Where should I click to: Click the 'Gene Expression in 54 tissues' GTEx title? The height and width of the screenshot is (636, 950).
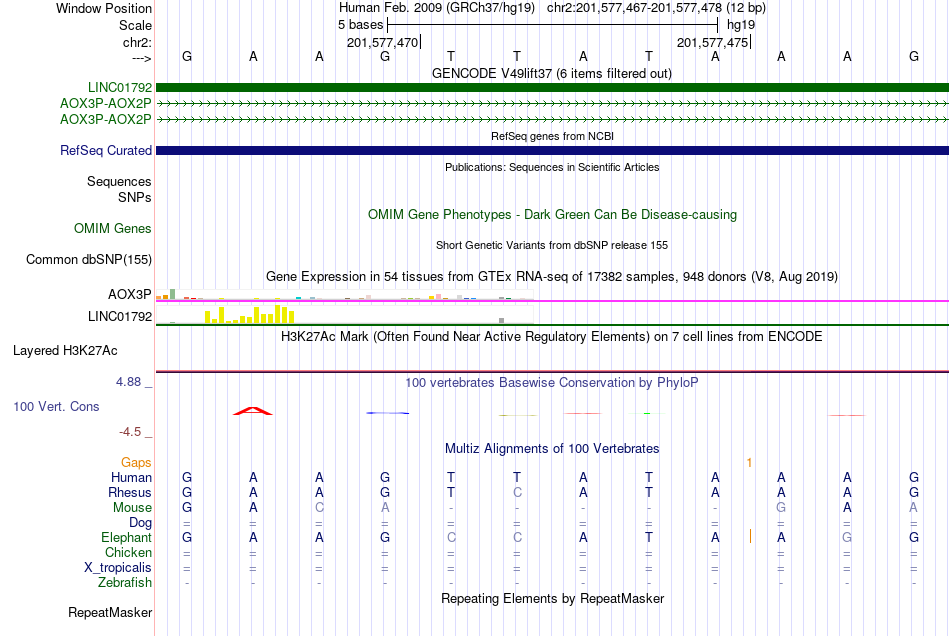[x=552, y=277]
